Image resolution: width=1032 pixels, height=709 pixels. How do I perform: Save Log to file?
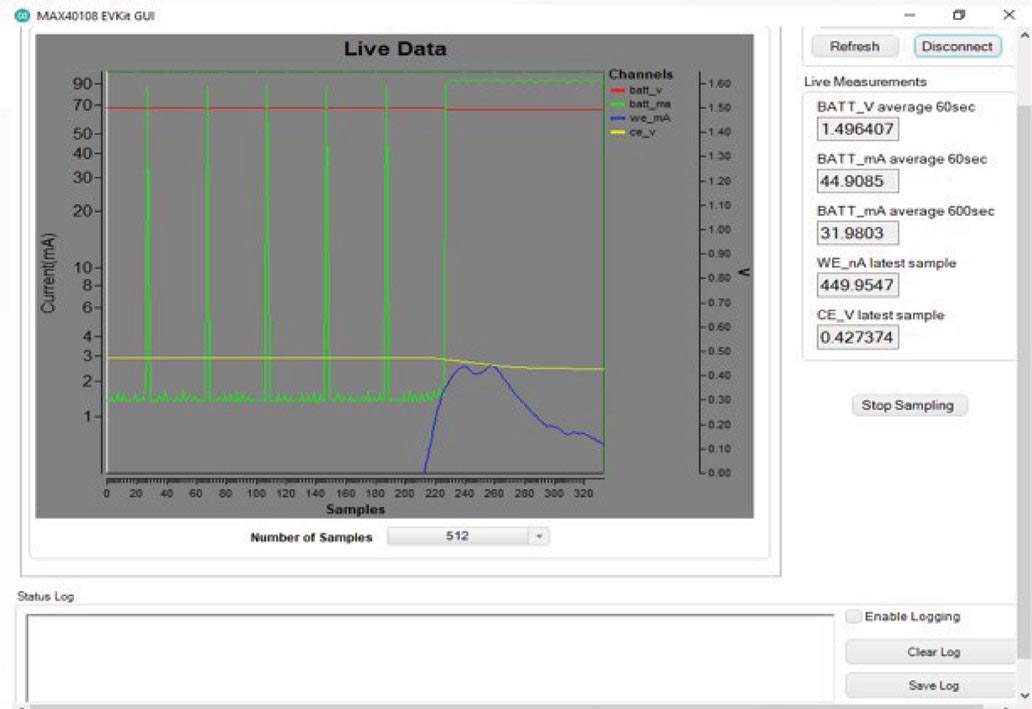tap(933, 685)
